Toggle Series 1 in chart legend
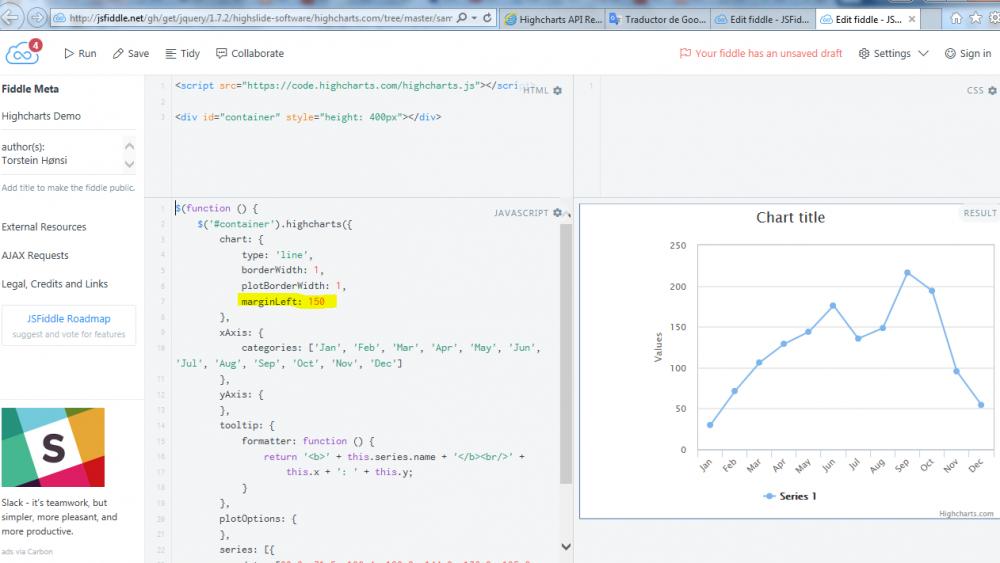1000x563 pixels. (x=790, y=496)
